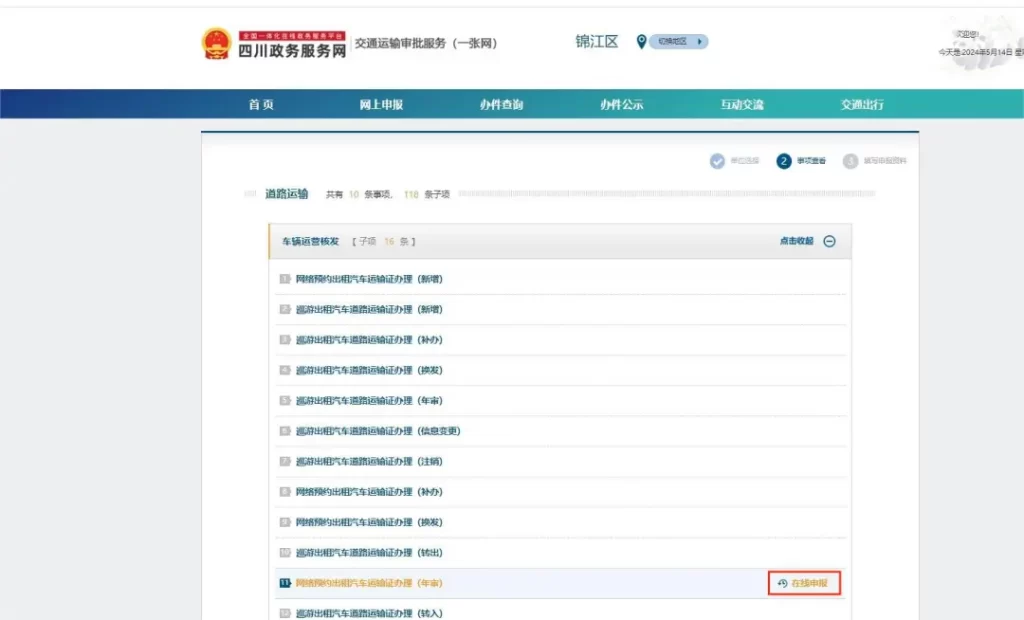Open the 互动交流 nav item
Image resolution: width=1024 pixels, height=620 pixels.
click(742, 105)
